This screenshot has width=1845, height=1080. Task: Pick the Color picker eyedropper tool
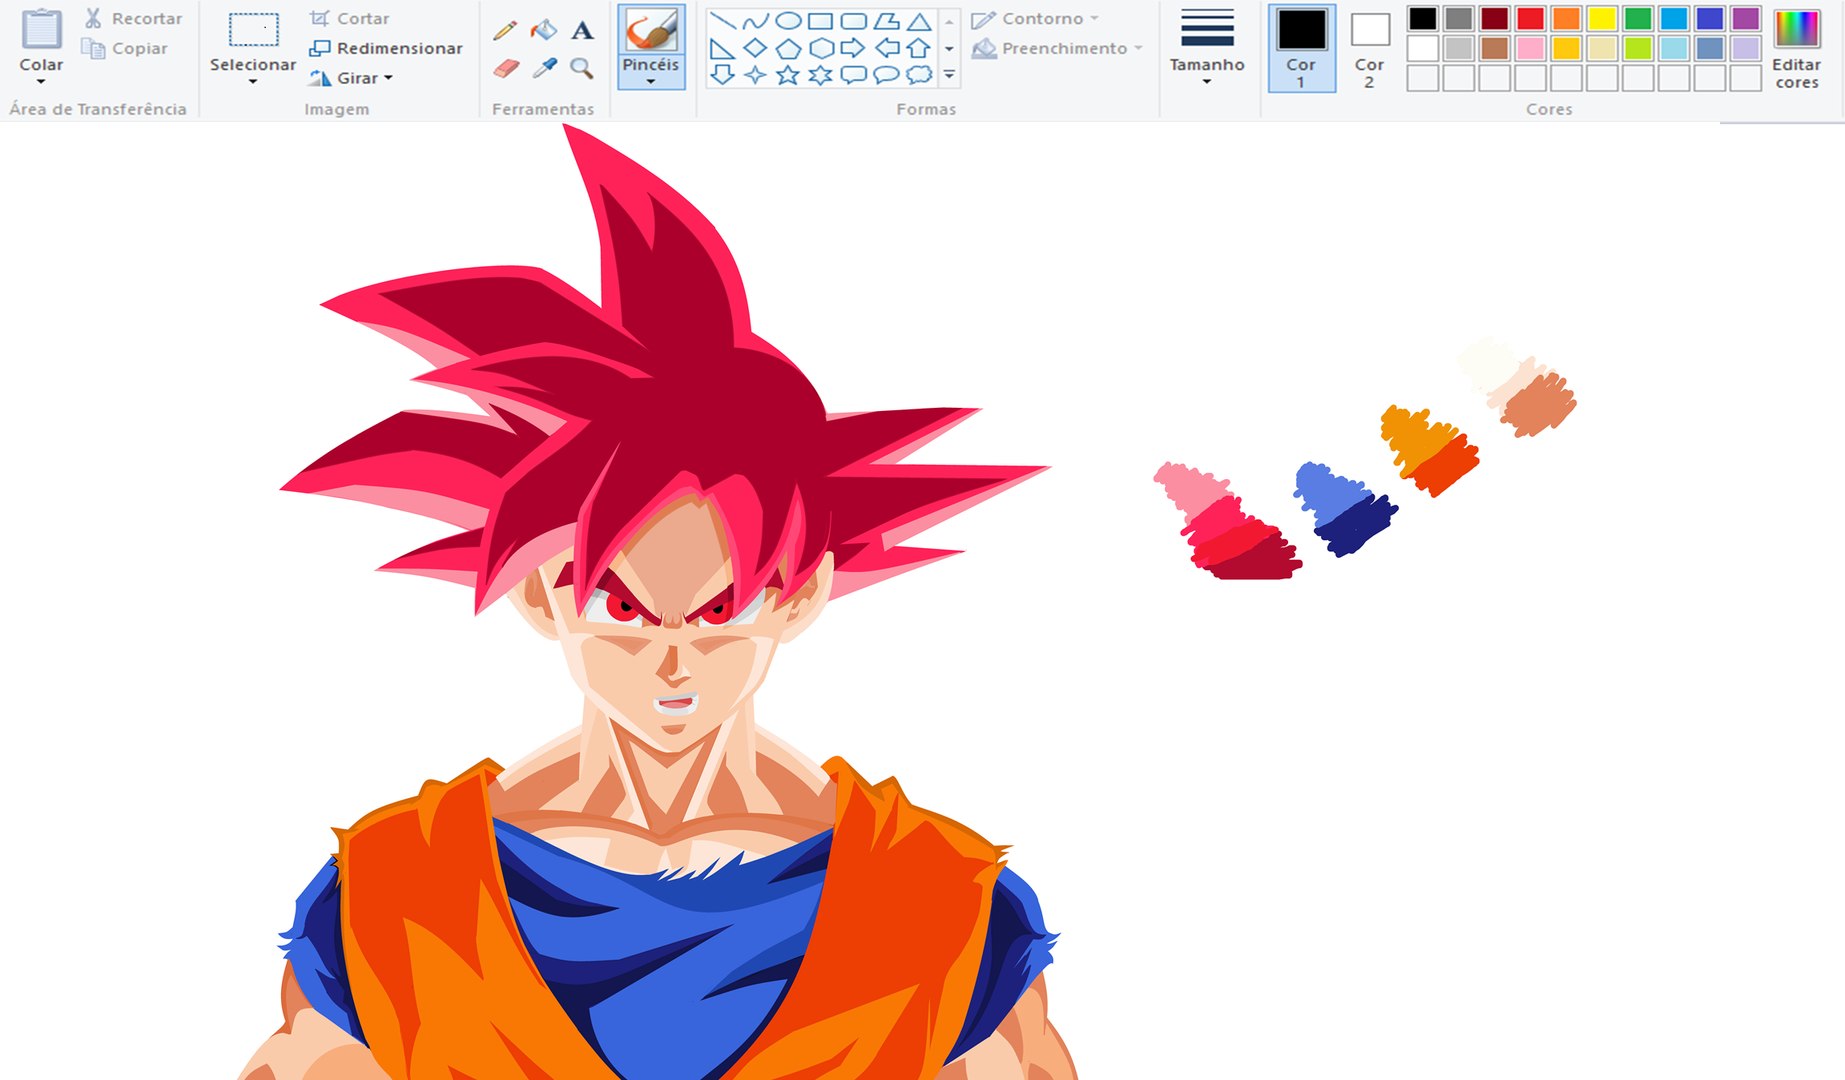tap(544, 68)
